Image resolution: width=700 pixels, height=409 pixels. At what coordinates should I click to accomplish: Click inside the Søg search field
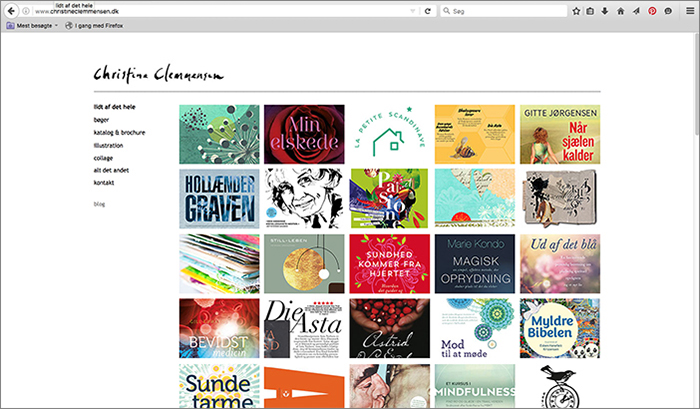(504, 11)
